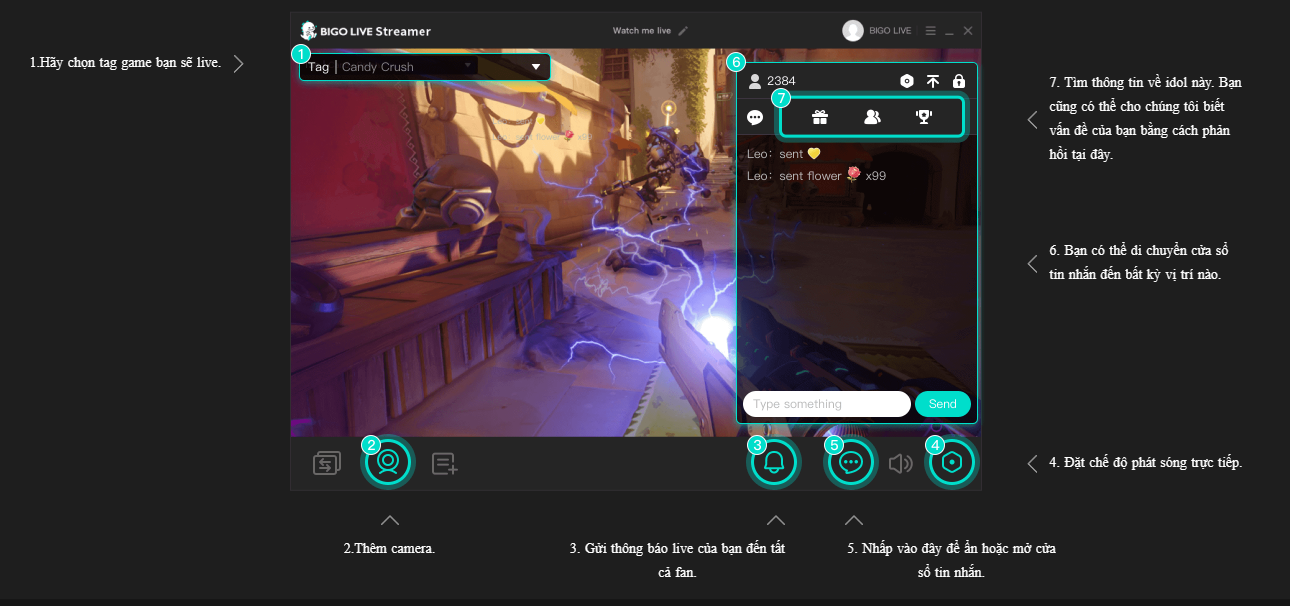Expand the Tag dropdown white arrow

(536, 67)
